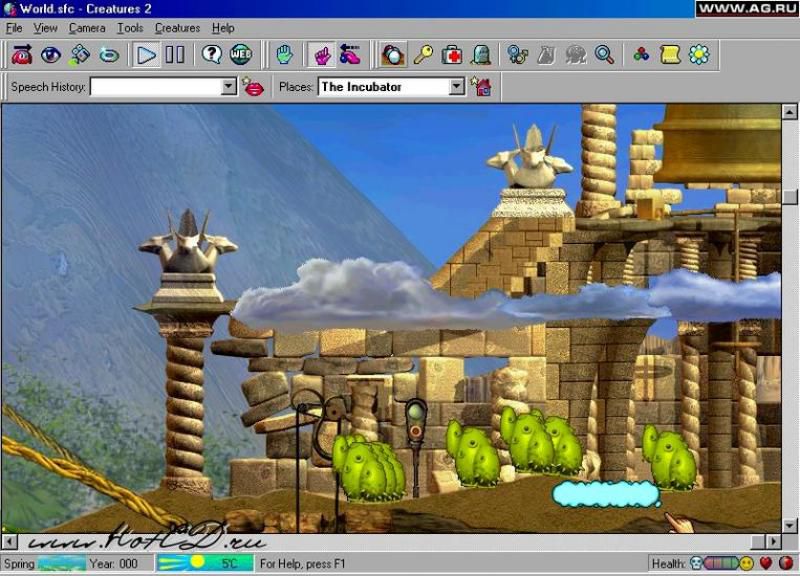Click the yellow scroll icon
Viewport: 800px width, 576px height.
[x=670, y=54]
